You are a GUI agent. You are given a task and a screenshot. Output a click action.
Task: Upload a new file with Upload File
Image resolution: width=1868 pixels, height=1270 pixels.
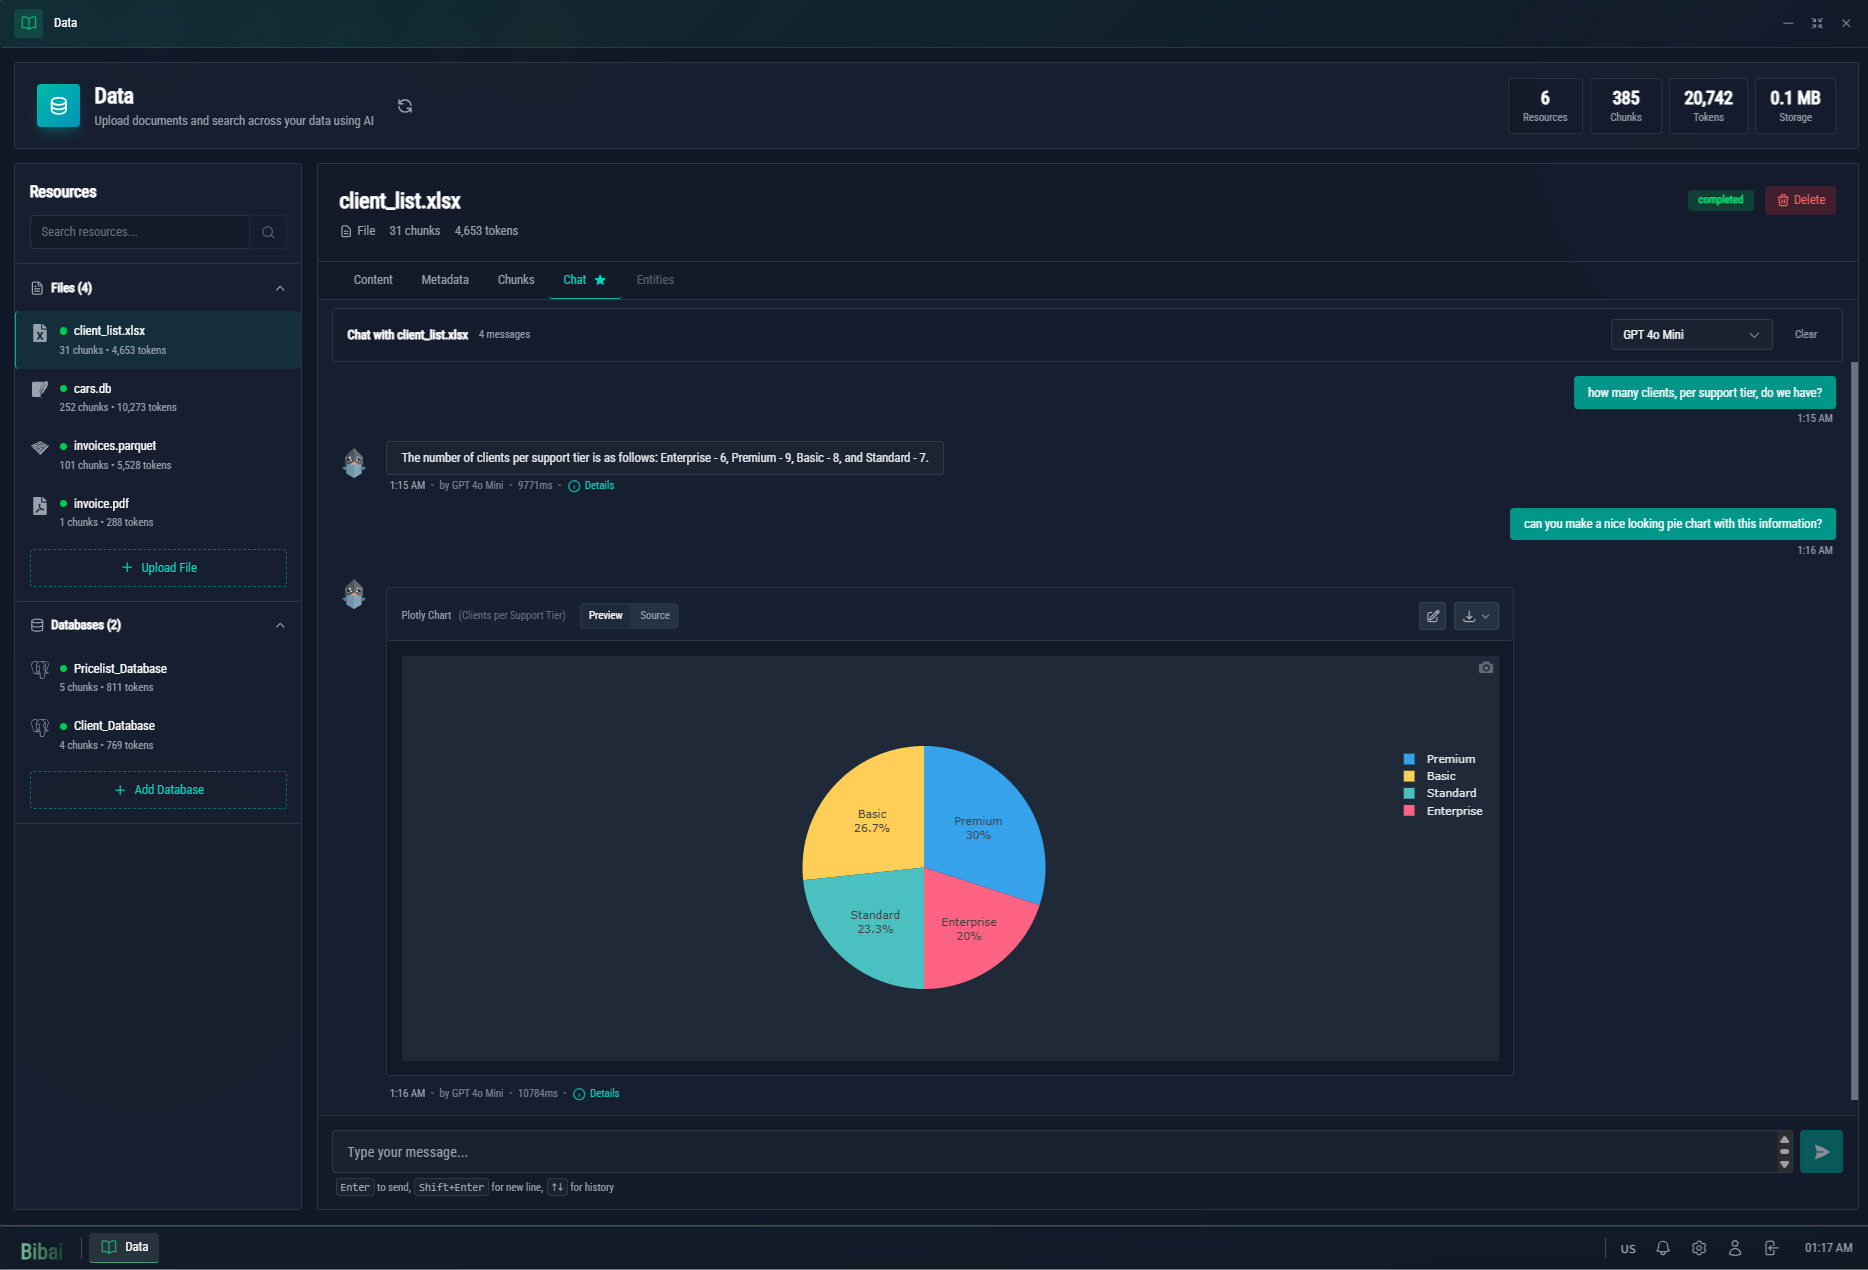(x=157, y=567)
